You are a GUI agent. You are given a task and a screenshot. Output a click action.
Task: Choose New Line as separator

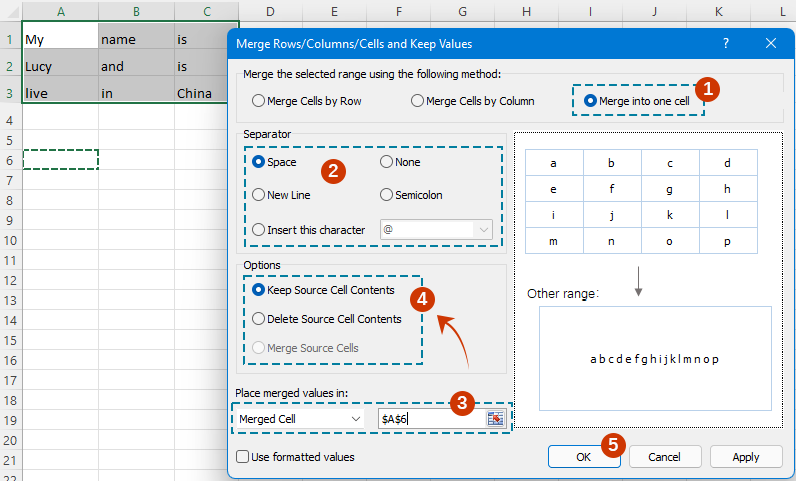[281, 195]
